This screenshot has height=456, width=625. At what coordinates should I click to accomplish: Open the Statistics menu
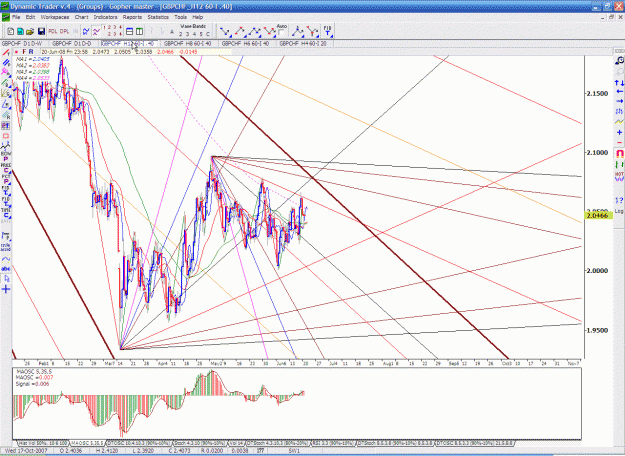coord(158,17)
